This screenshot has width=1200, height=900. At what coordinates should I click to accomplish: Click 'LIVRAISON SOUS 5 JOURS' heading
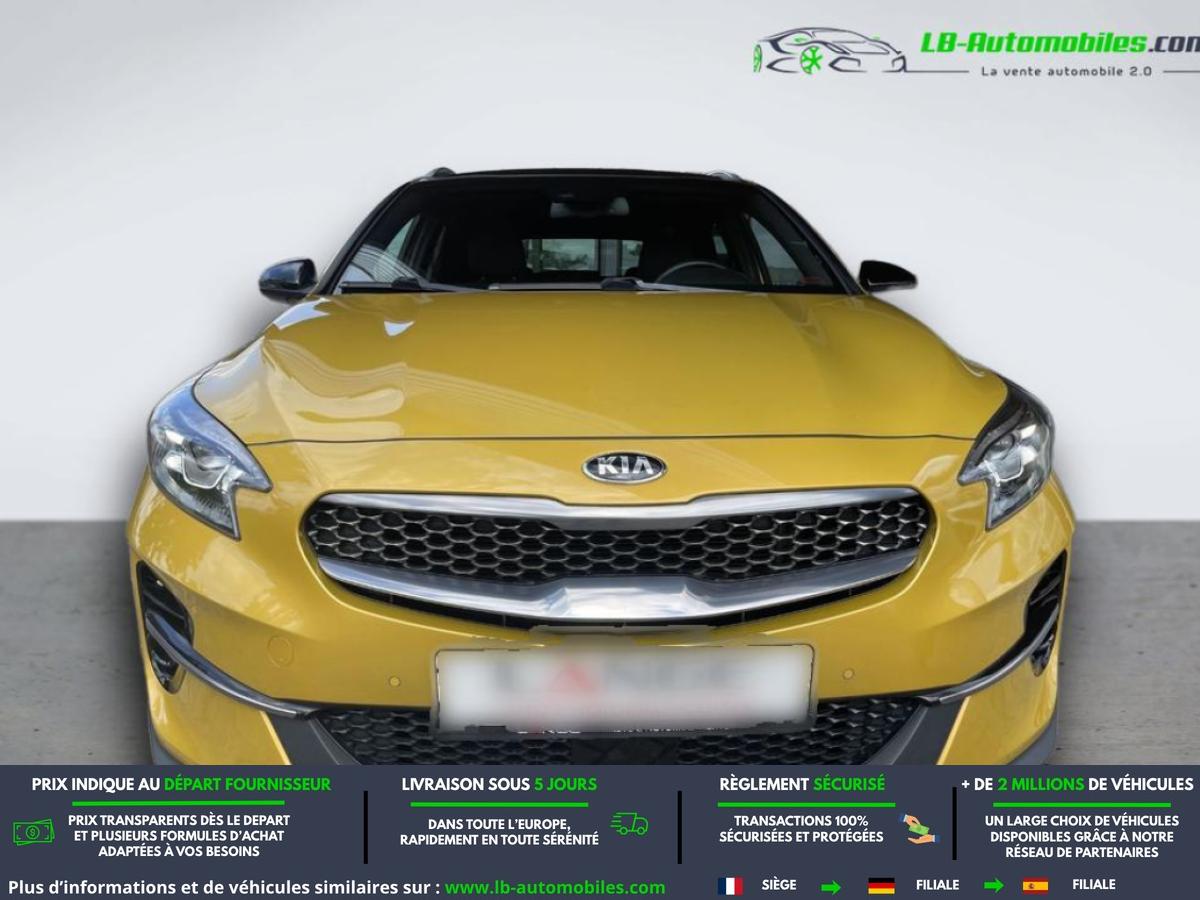pyautogui.click(x=499, y=785)
